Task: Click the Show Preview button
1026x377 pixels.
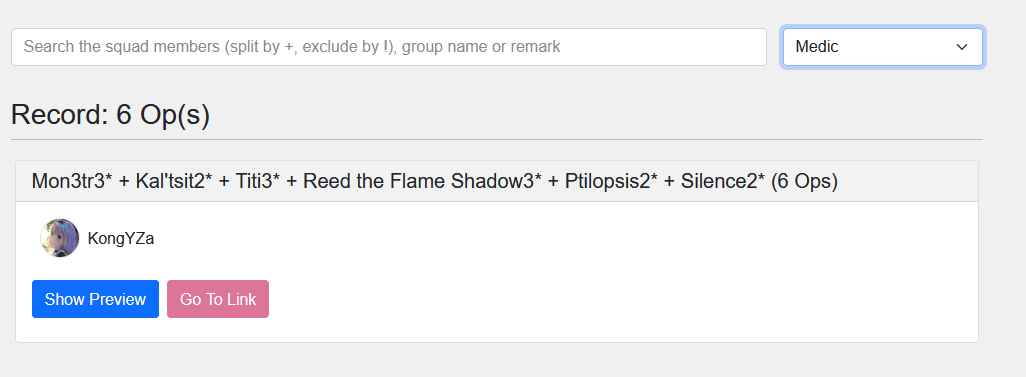Action: coord(96,299)
